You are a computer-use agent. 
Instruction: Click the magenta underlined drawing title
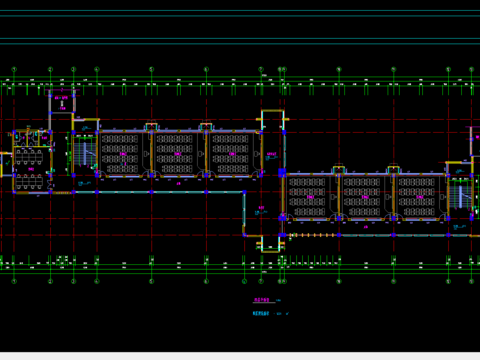point(262,300)
